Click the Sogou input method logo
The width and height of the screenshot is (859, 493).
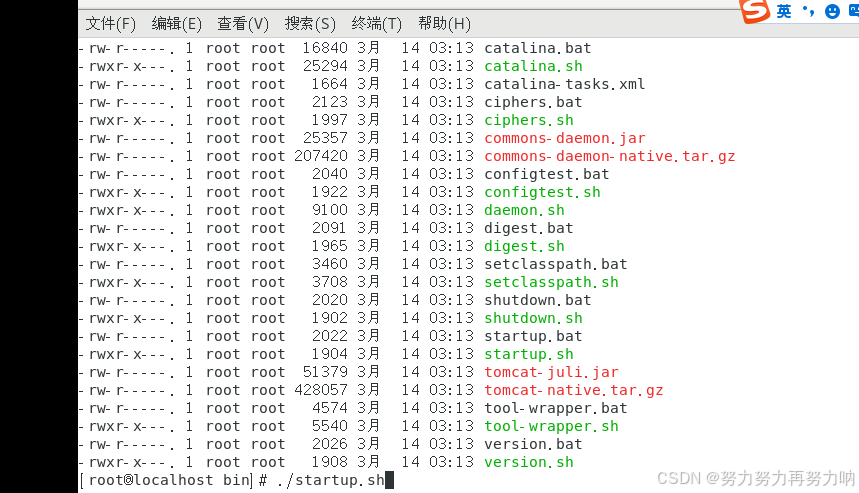coord(754,10)
